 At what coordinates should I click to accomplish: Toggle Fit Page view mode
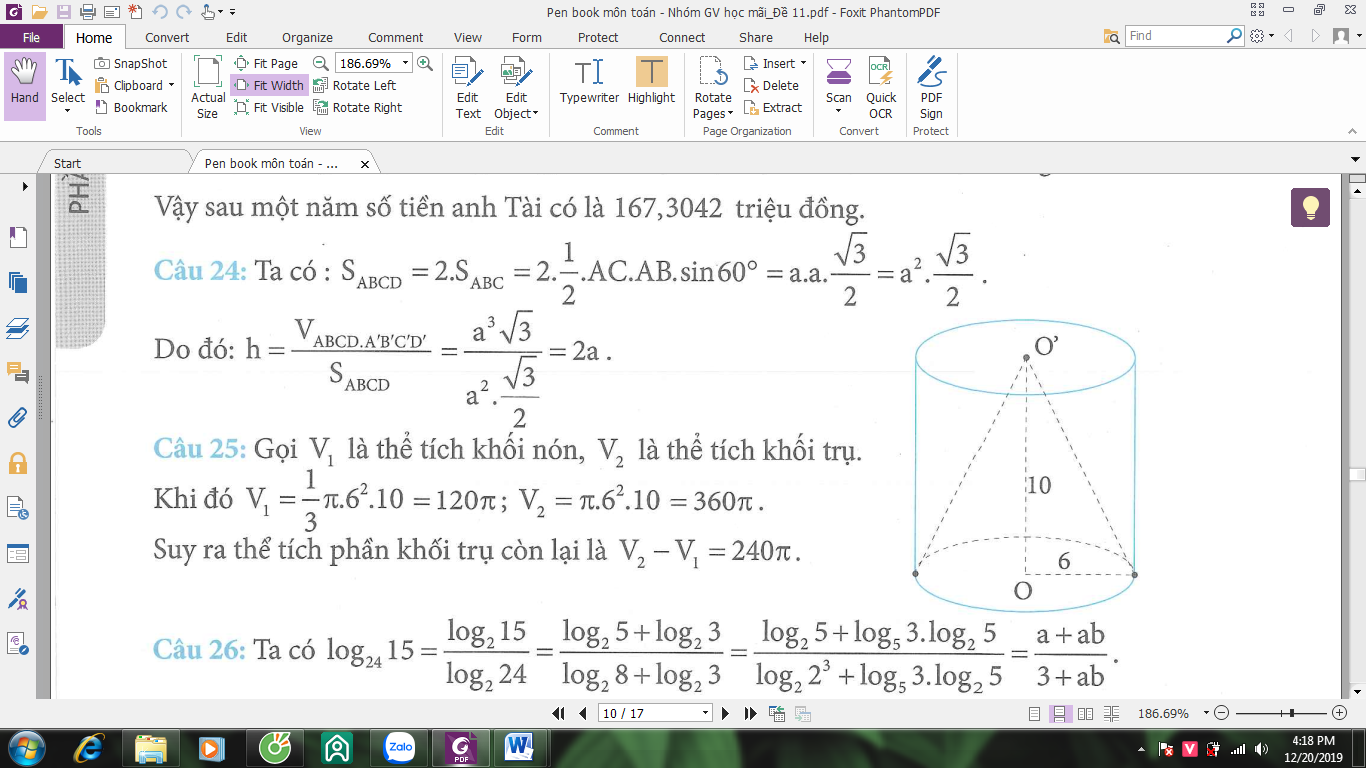click(267, 63)
